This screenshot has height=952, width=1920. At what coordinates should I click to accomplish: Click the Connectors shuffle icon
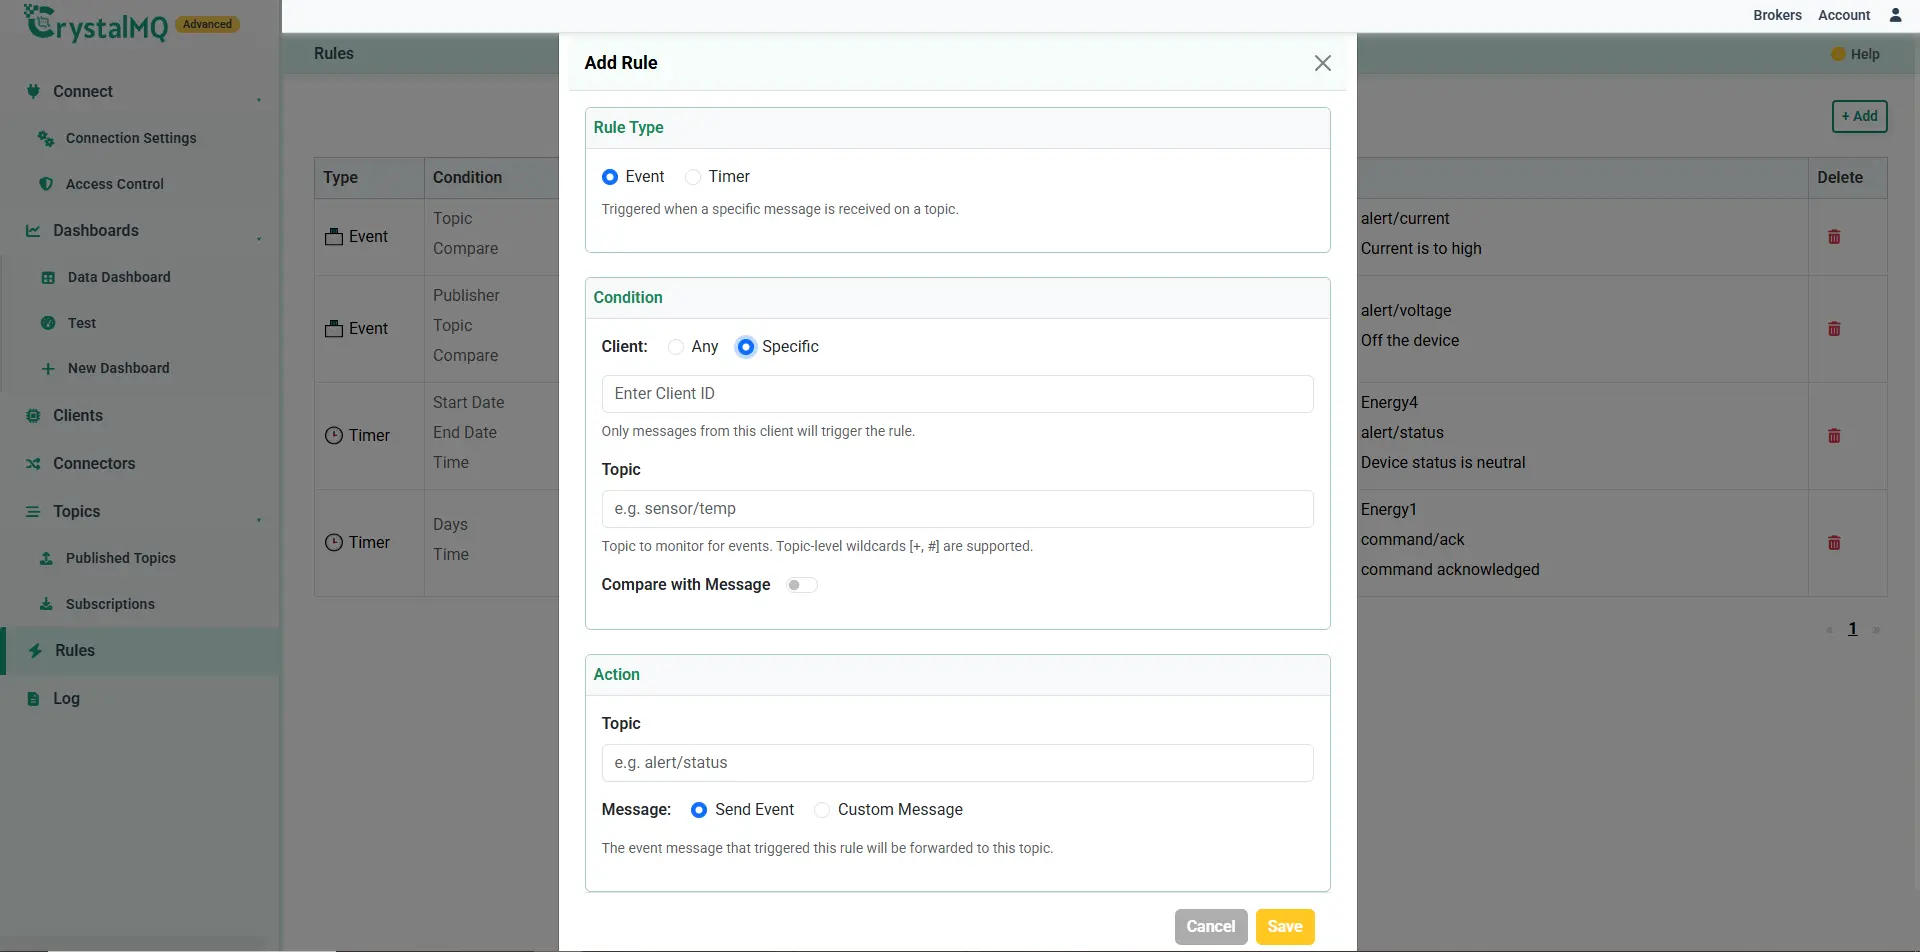(33, 463)
